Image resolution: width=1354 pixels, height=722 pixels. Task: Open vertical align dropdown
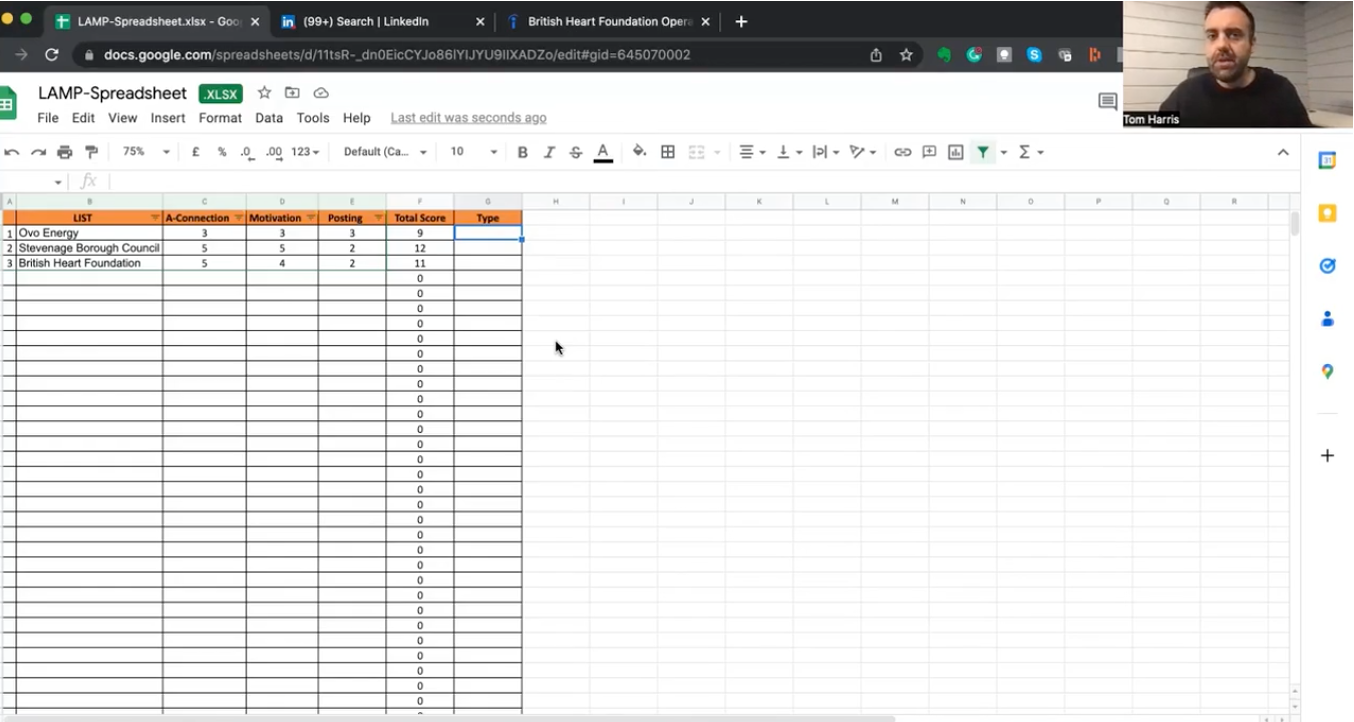[789, 152]
